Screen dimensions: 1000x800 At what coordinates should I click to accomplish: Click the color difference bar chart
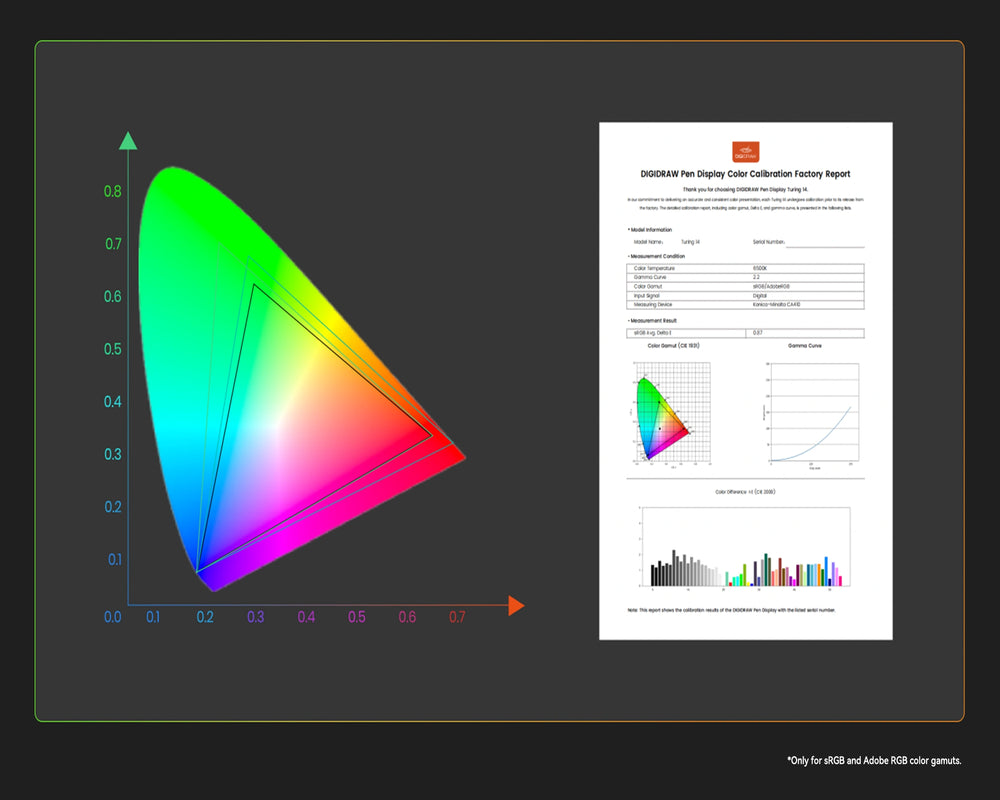745,548
